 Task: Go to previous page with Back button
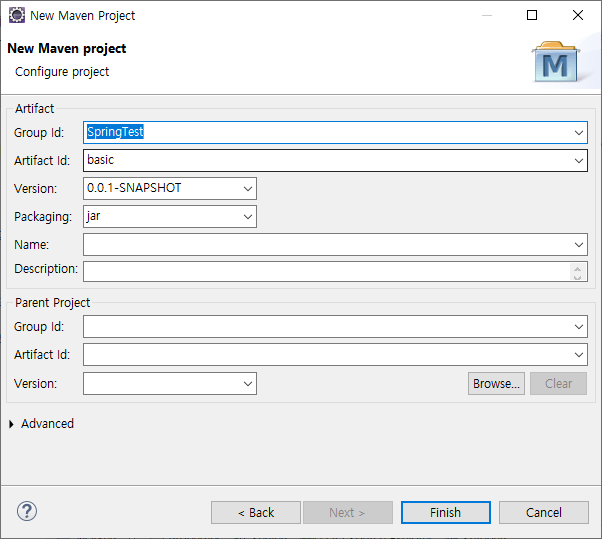click(256, 512)
